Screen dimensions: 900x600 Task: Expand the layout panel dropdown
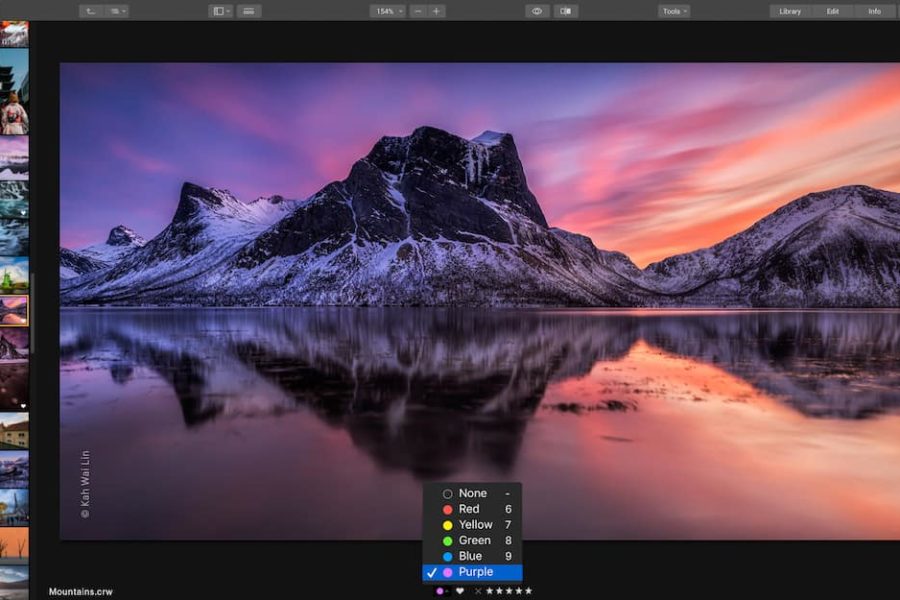(x=220, y=11)
